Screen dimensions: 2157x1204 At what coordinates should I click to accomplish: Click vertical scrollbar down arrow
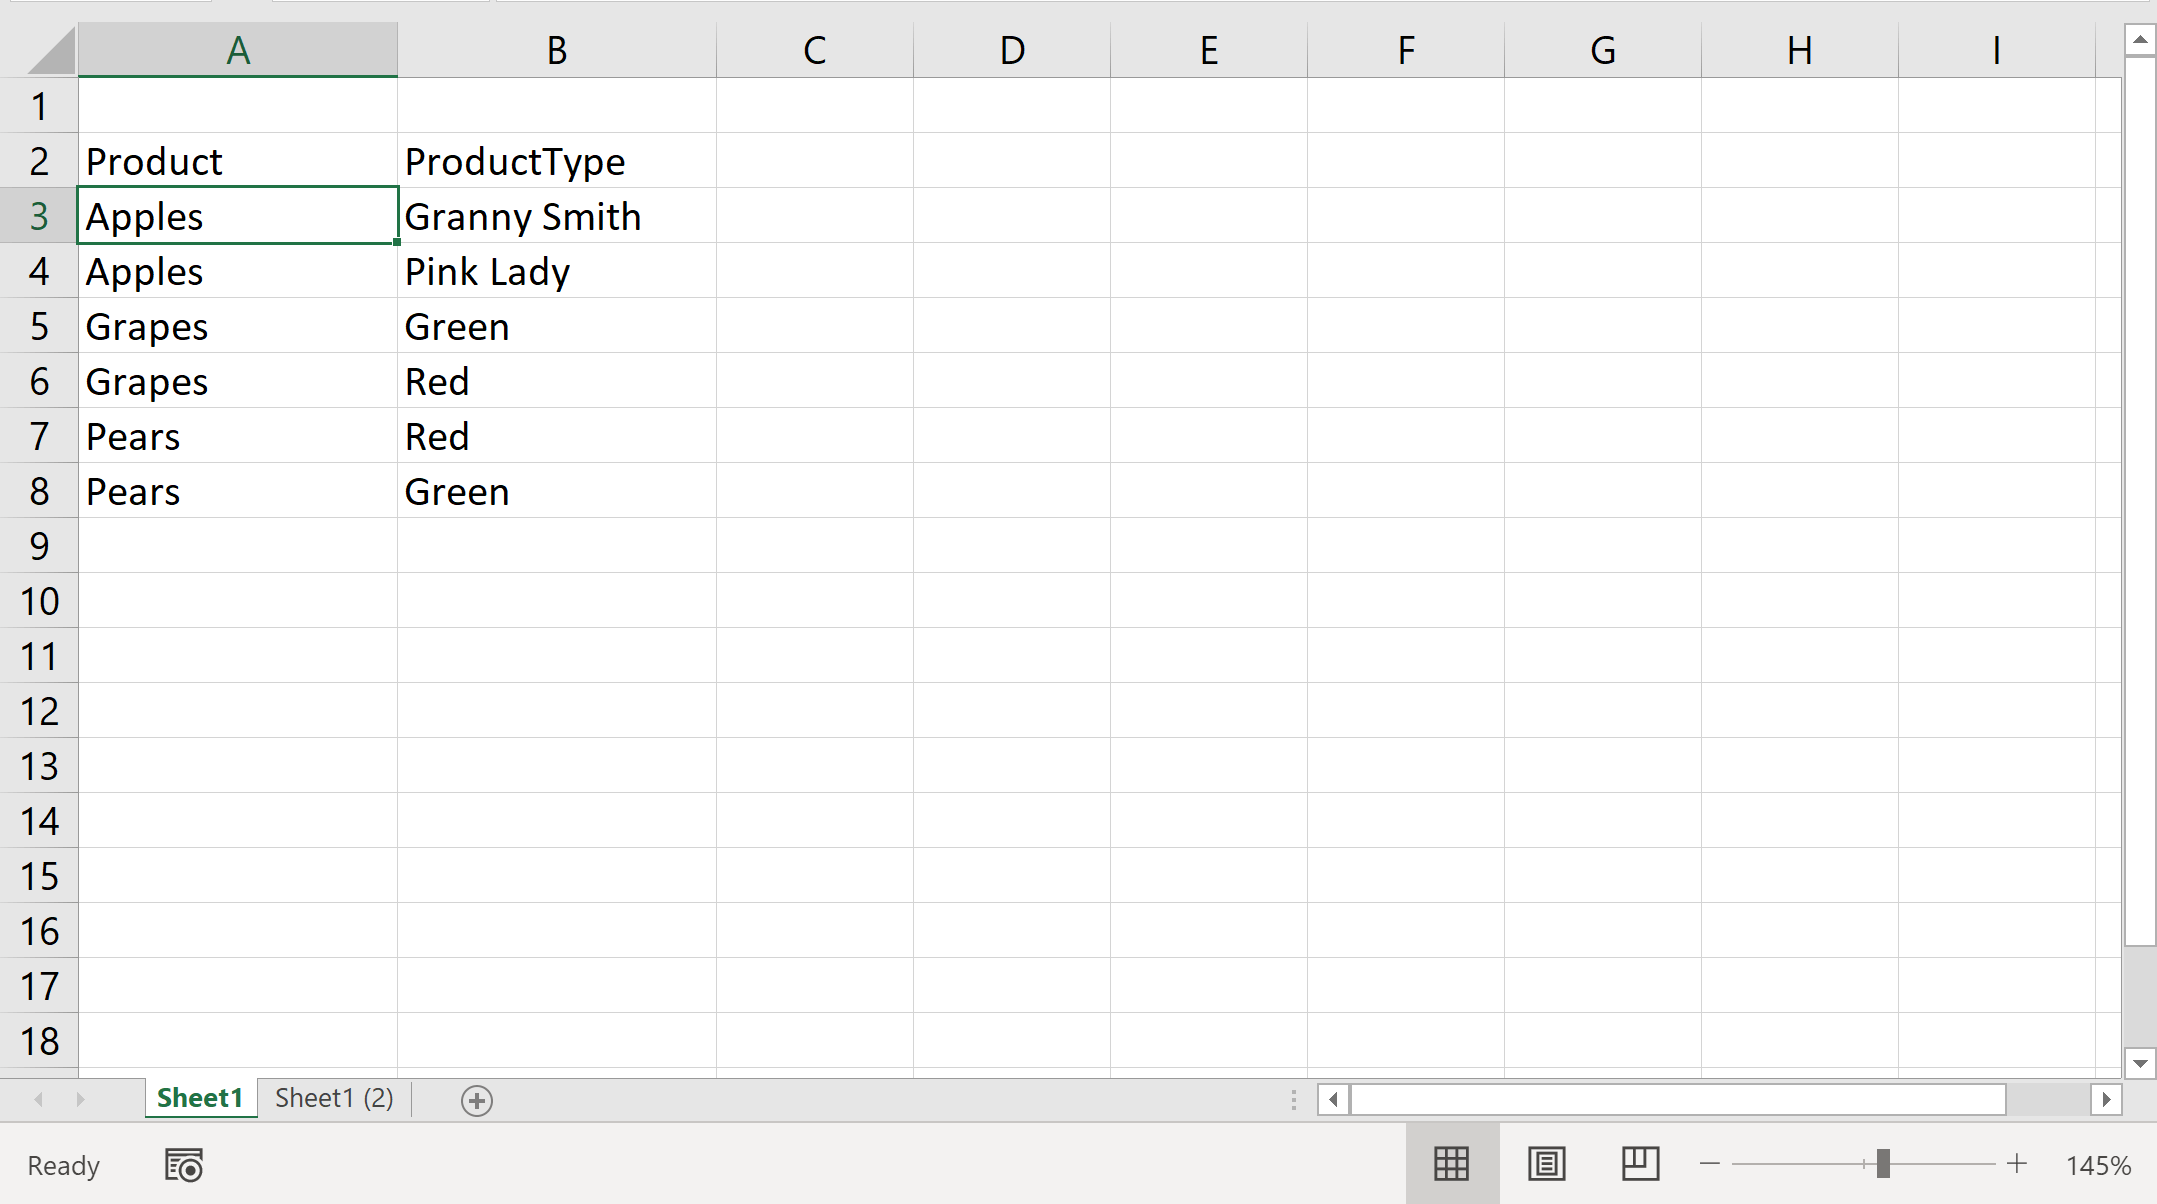tap(2139, 1064)
